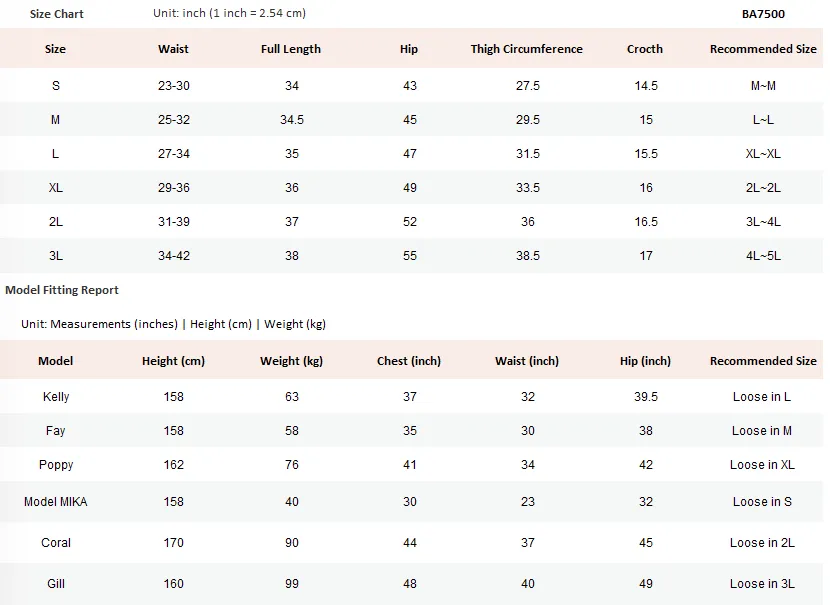The image size is (830, 605).
Task: Click the 4L~5L recommended size cell
Action: tap(763, 256)
